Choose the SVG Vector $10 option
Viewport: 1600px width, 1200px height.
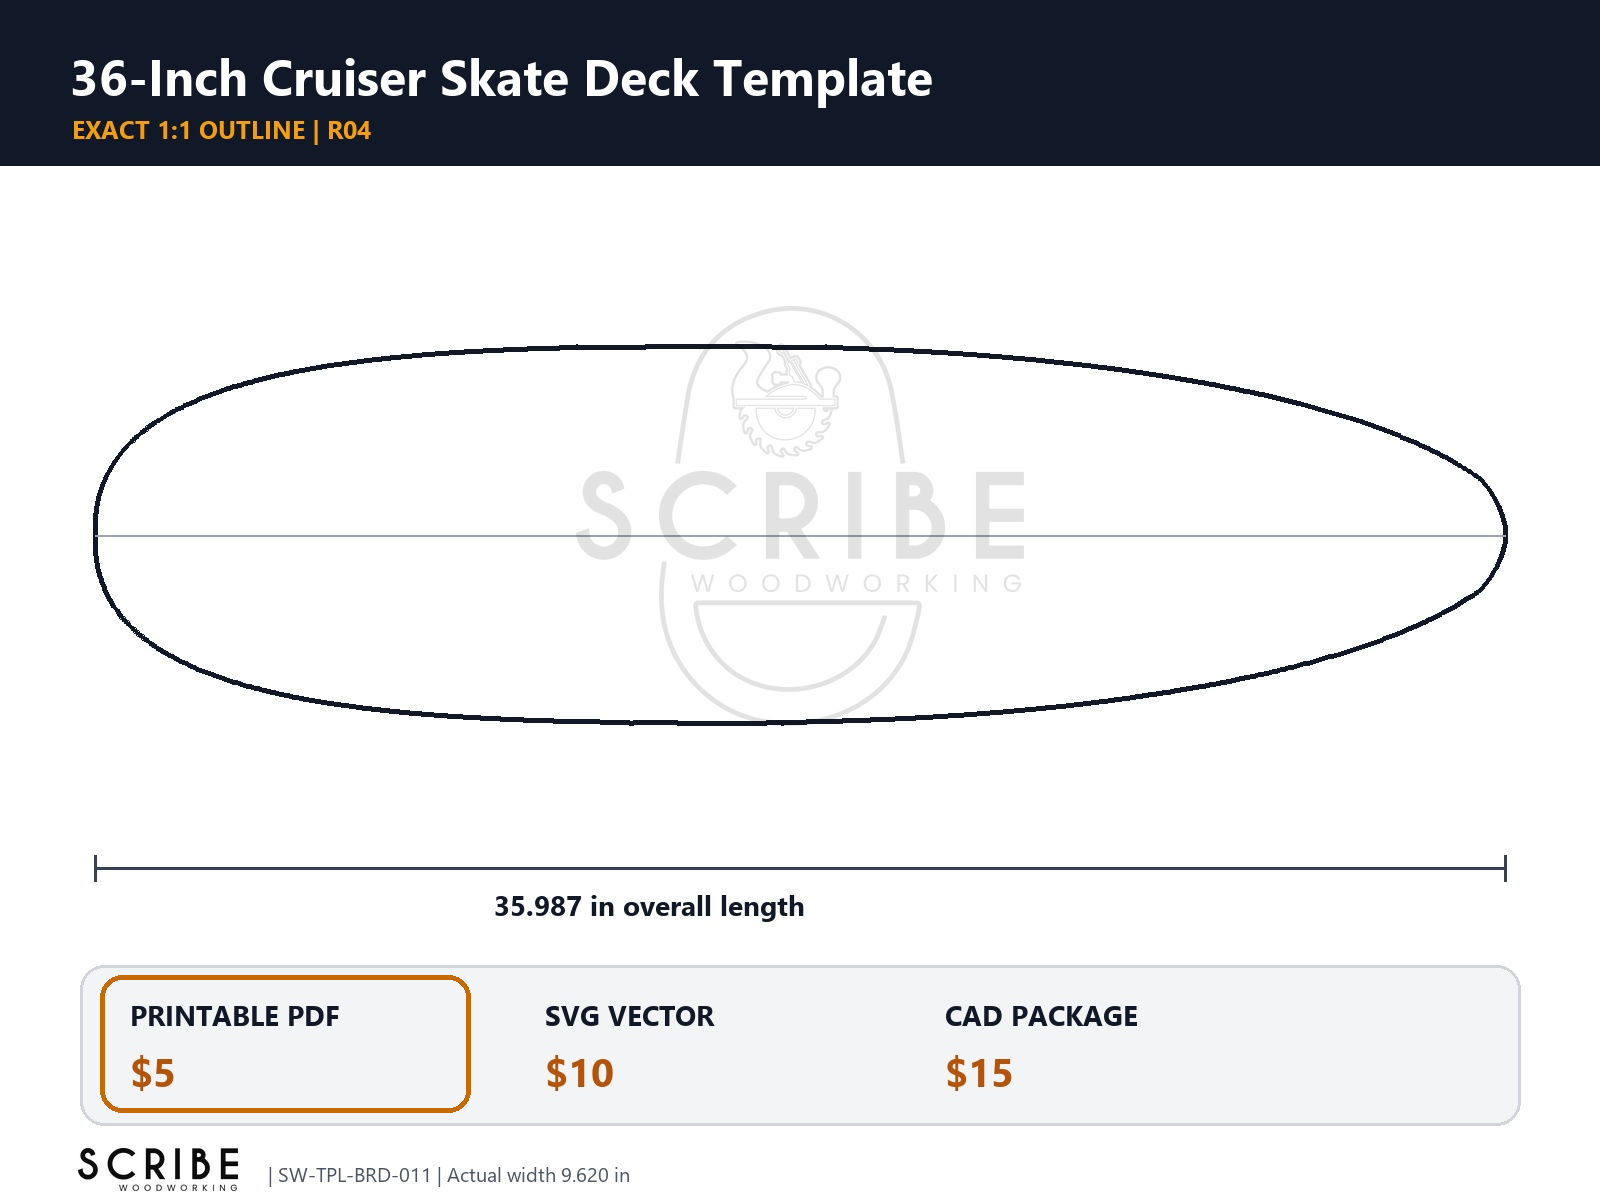pyautogui.click(x=630, y=1044)
